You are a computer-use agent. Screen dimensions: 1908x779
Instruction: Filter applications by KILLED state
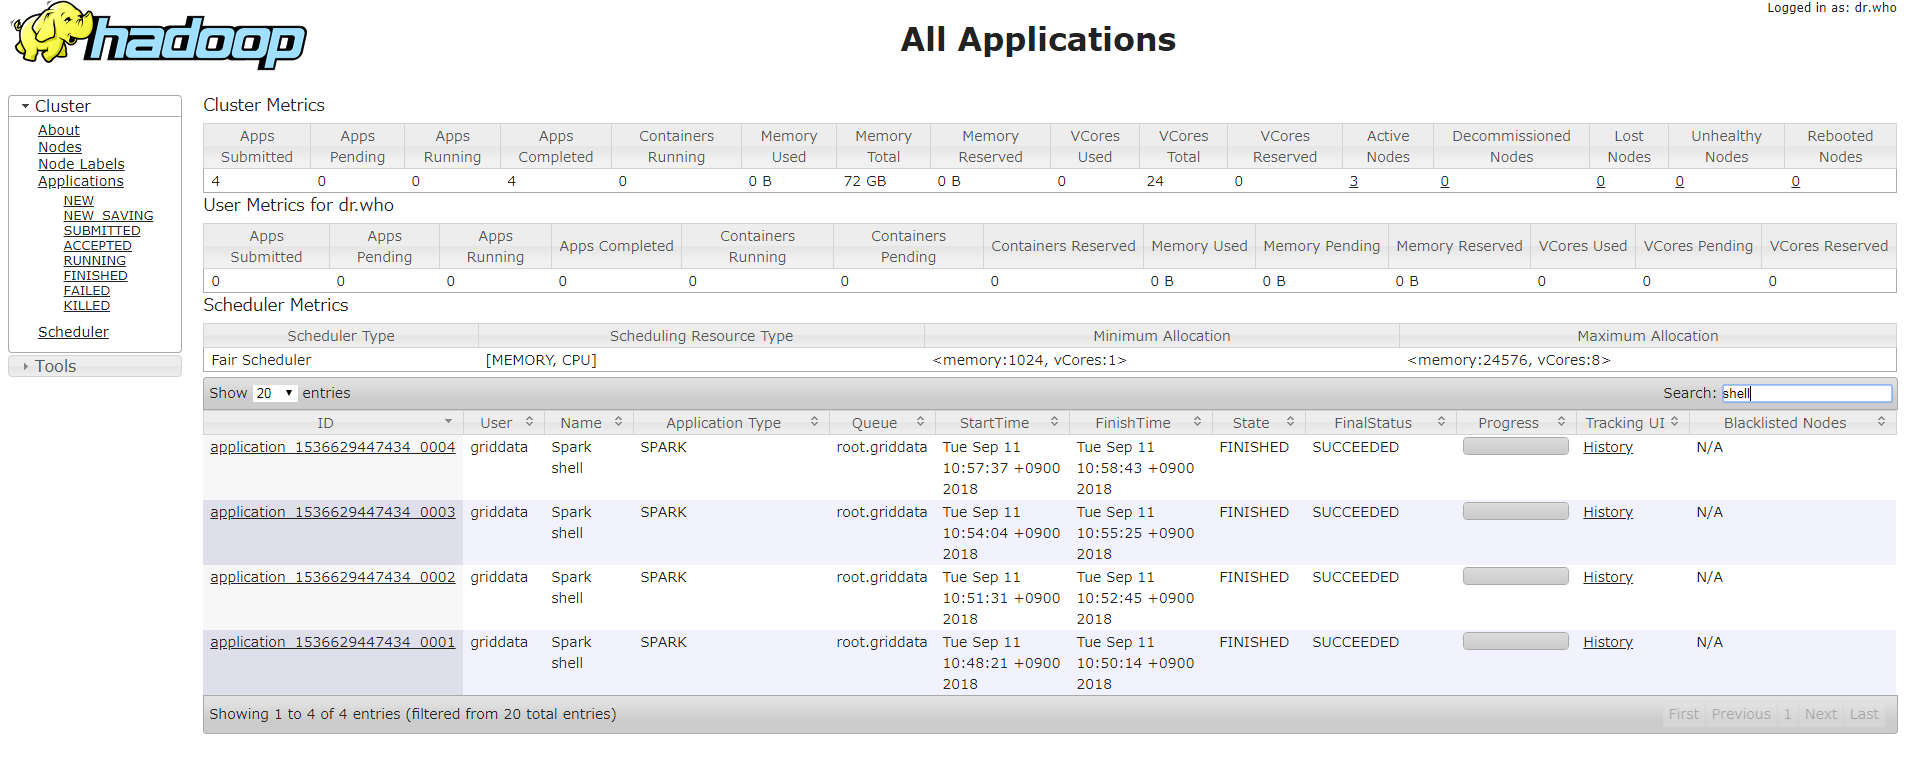pos(87,306)
